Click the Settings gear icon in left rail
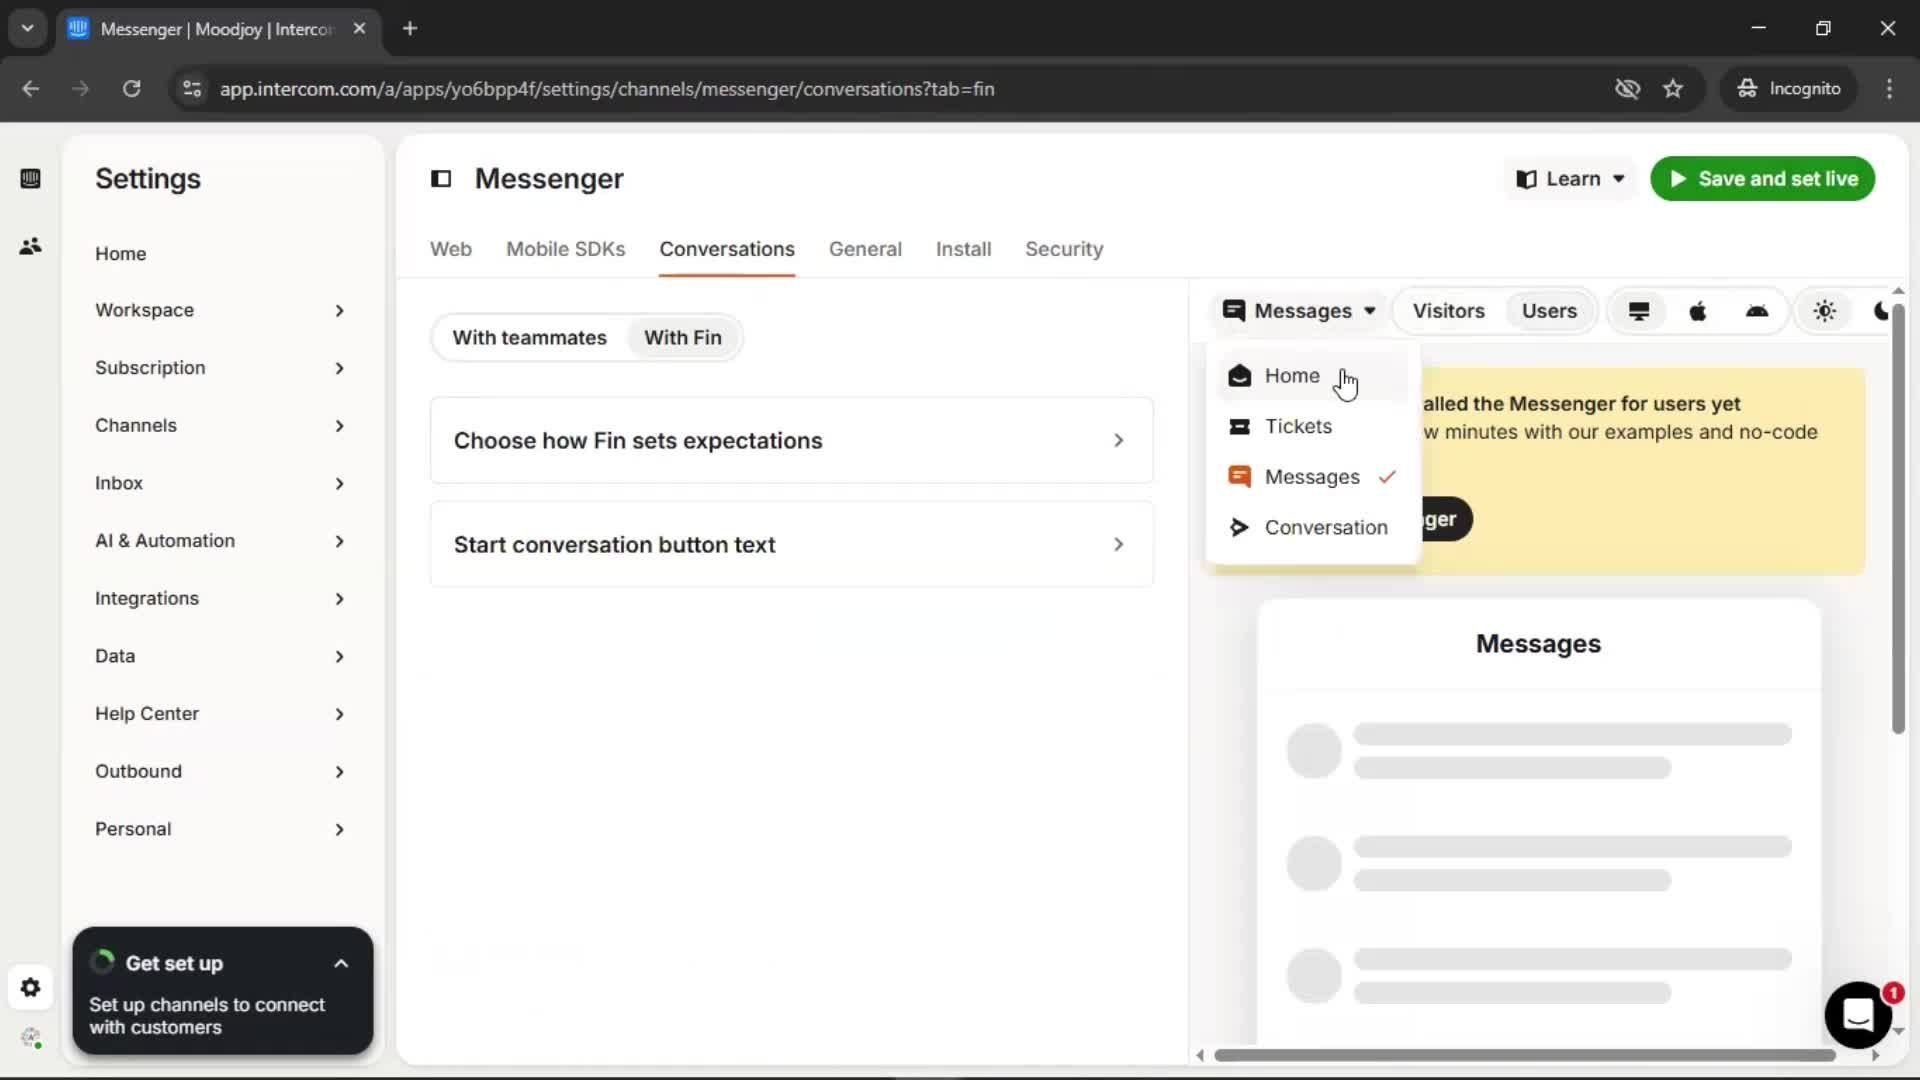Screen dimensions: 1920x1080 30,988
